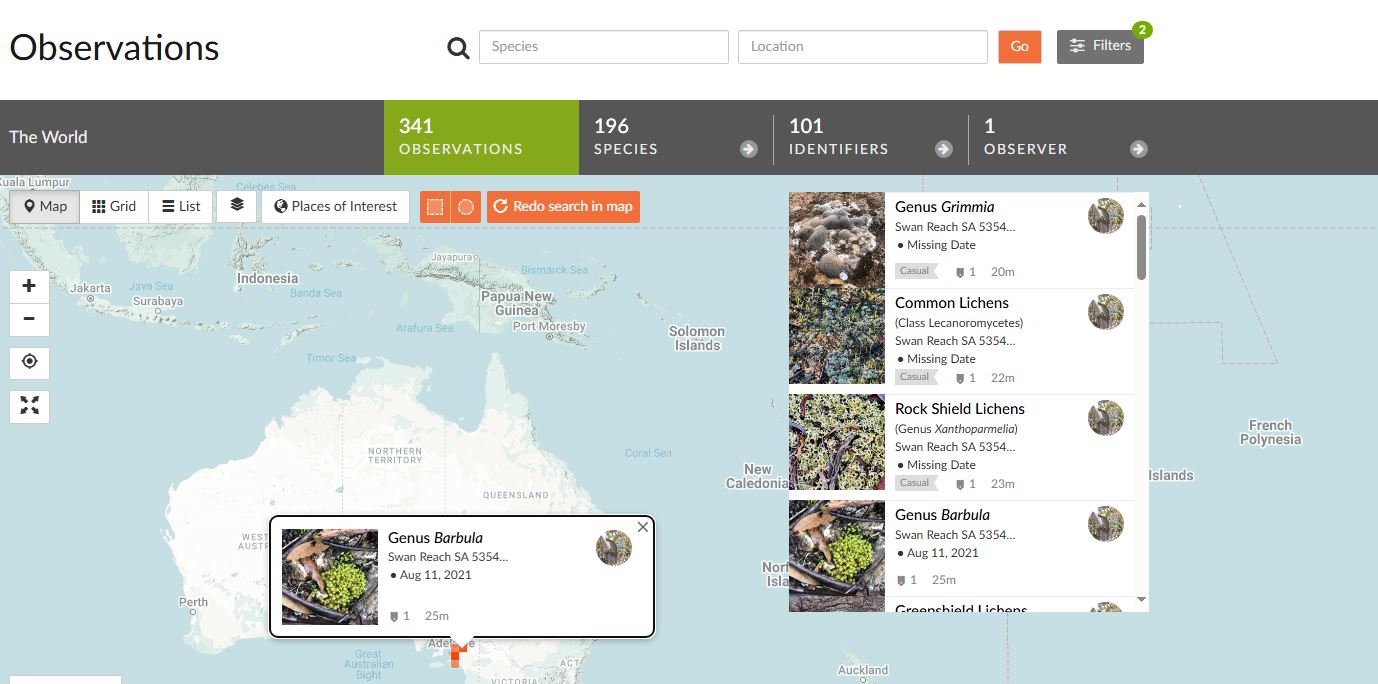Open the Genus Grimmia photo thumbnail
The height and width of the screenshot is (684, 1378).
[x=837, y=240]
